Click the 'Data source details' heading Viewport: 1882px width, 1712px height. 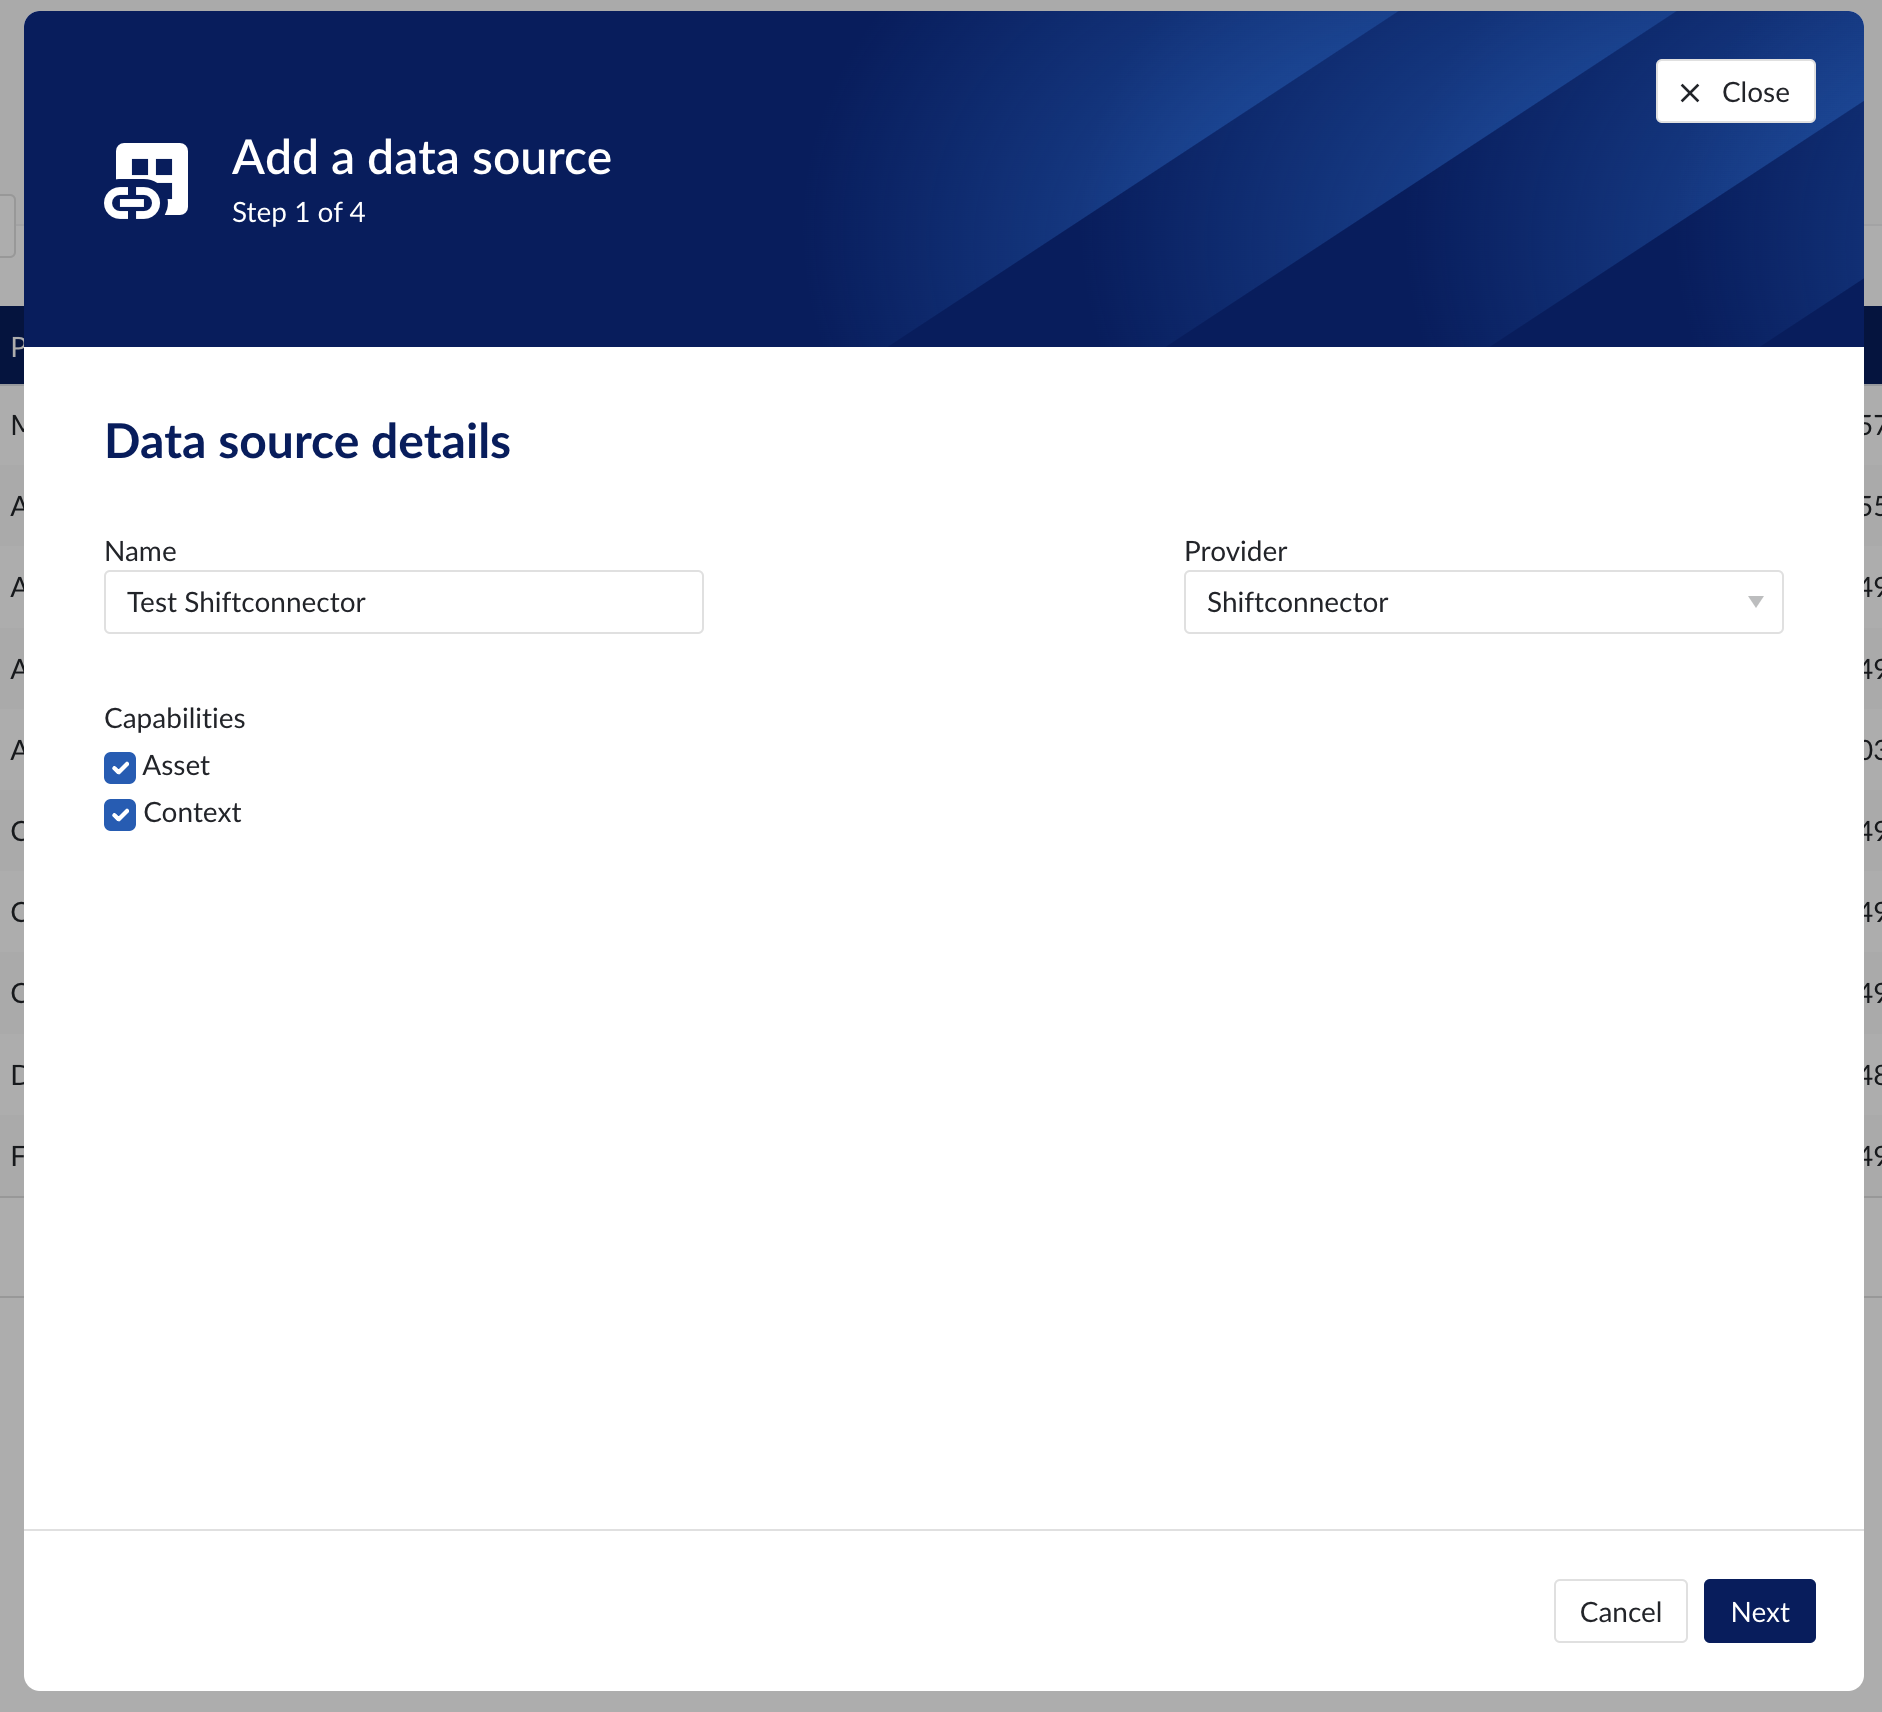pos(307,441)
